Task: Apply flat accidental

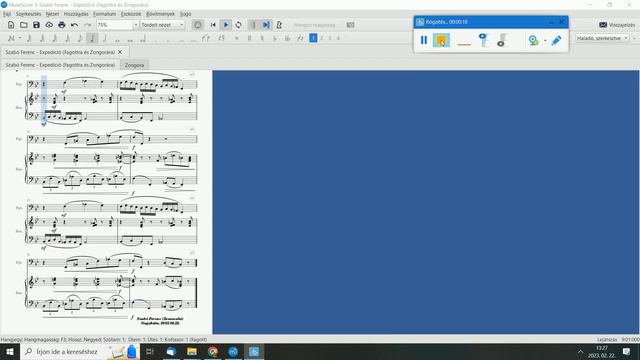Action: (275, 38)
